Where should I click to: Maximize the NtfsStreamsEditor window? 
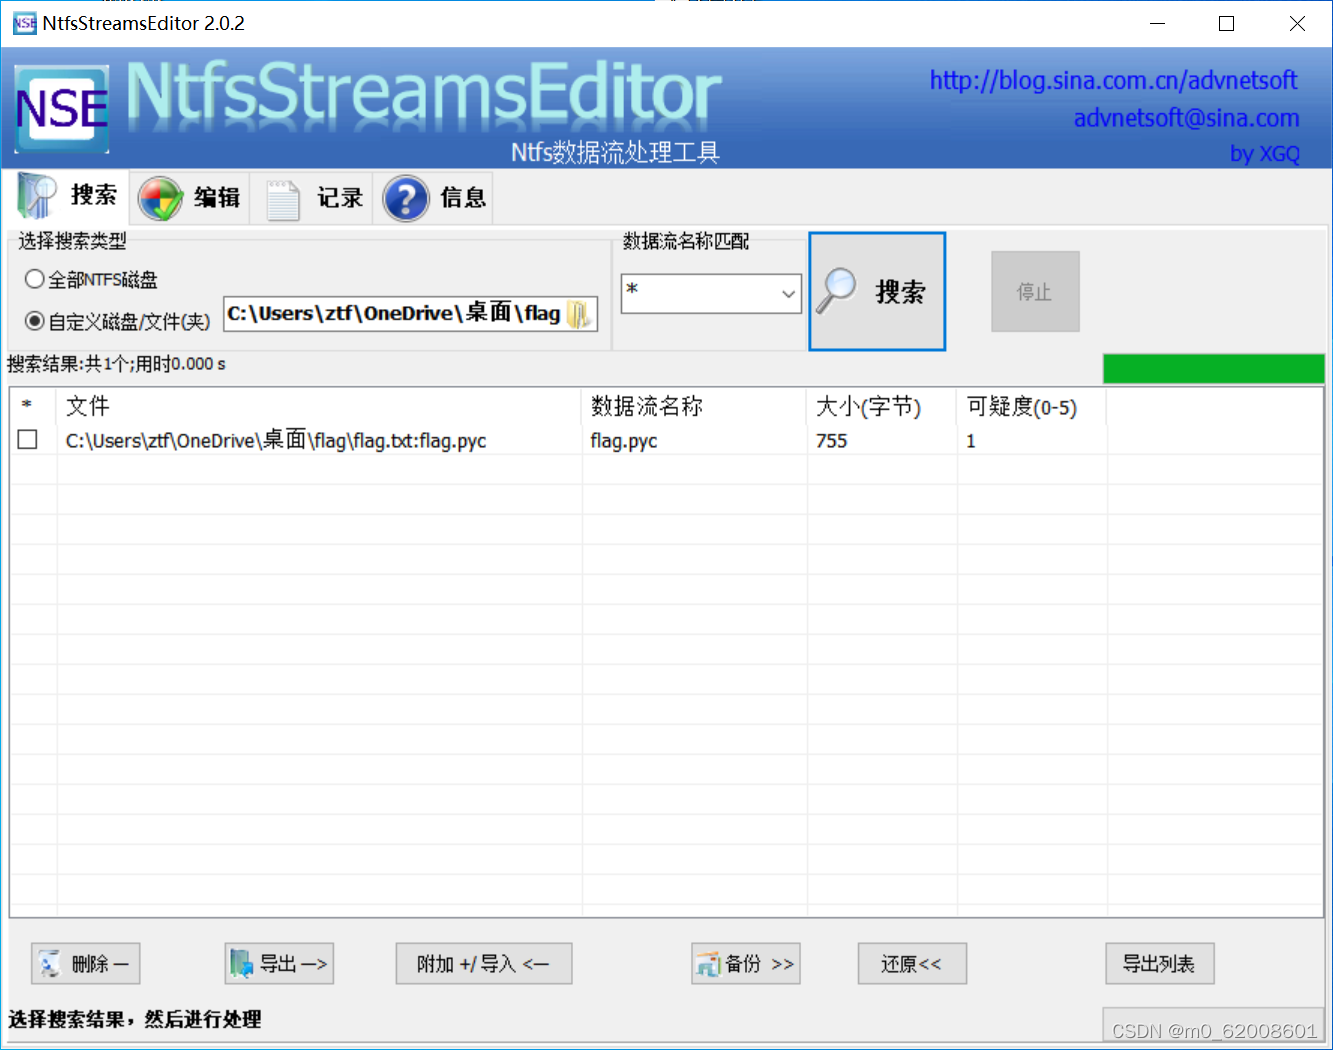click(x=1227, y=23)
